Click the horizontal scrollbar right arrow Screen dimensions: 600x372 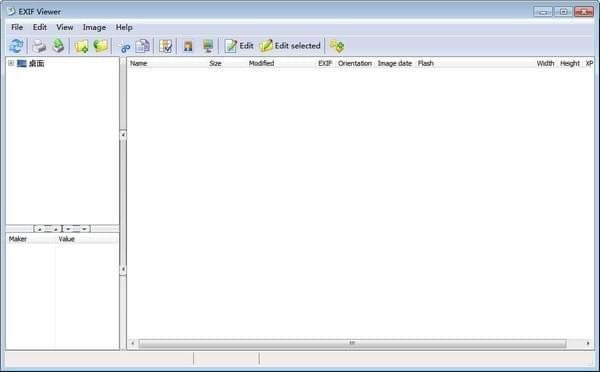click(588, 343)
